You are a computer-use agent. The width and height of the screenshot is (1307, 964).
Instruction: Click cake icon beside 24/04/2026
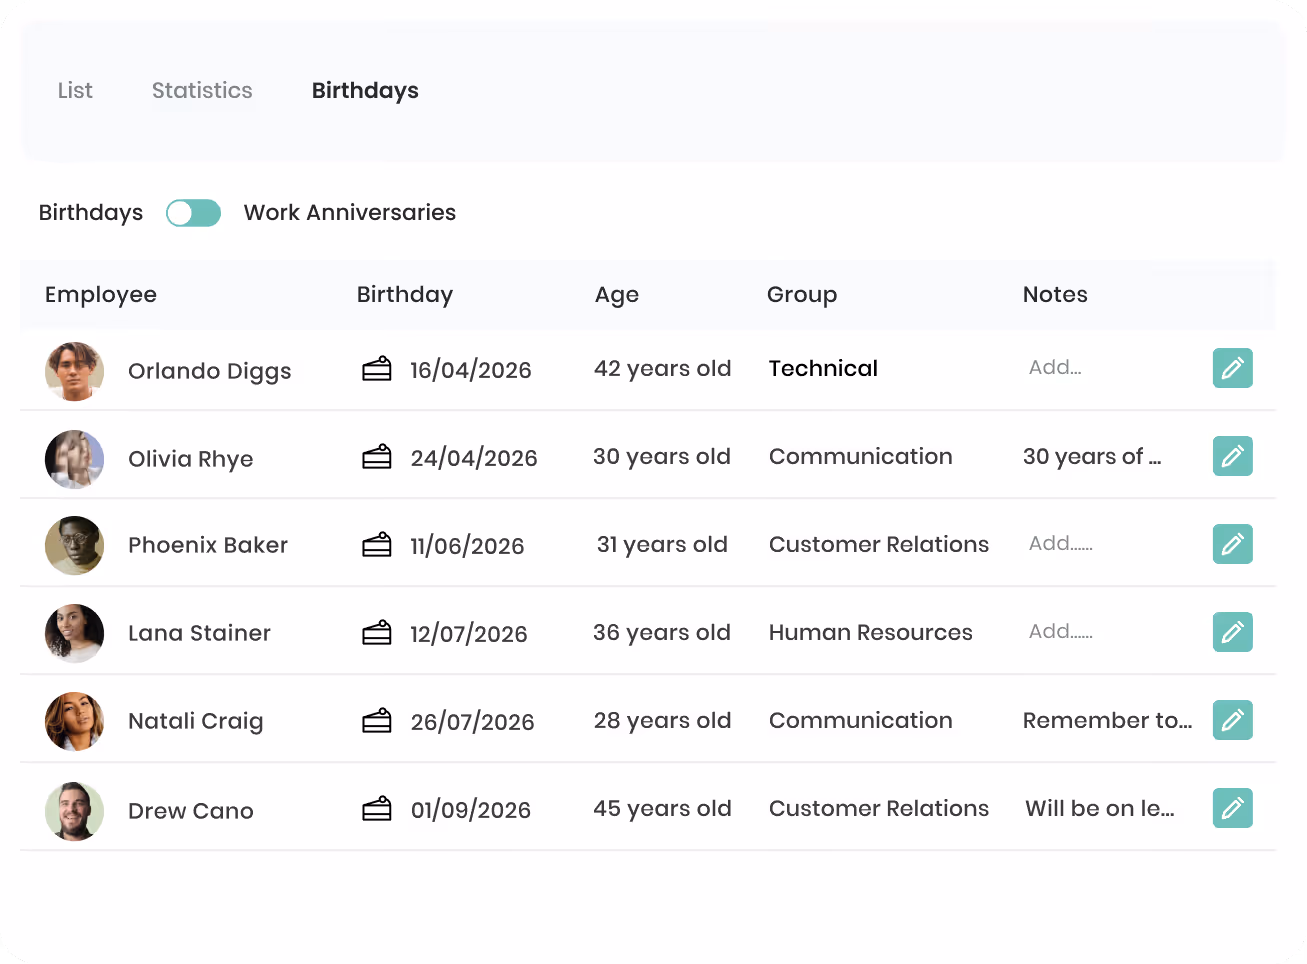[x=377, y=457]
